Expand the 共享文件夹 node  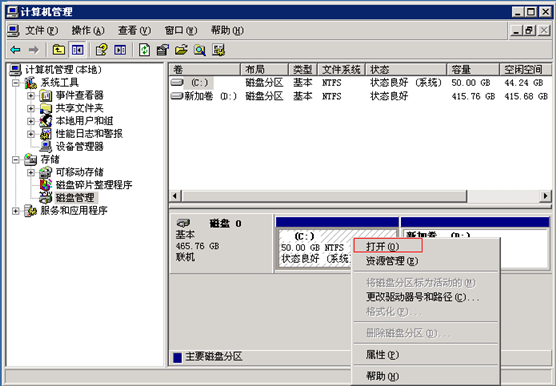pos(31,108)
